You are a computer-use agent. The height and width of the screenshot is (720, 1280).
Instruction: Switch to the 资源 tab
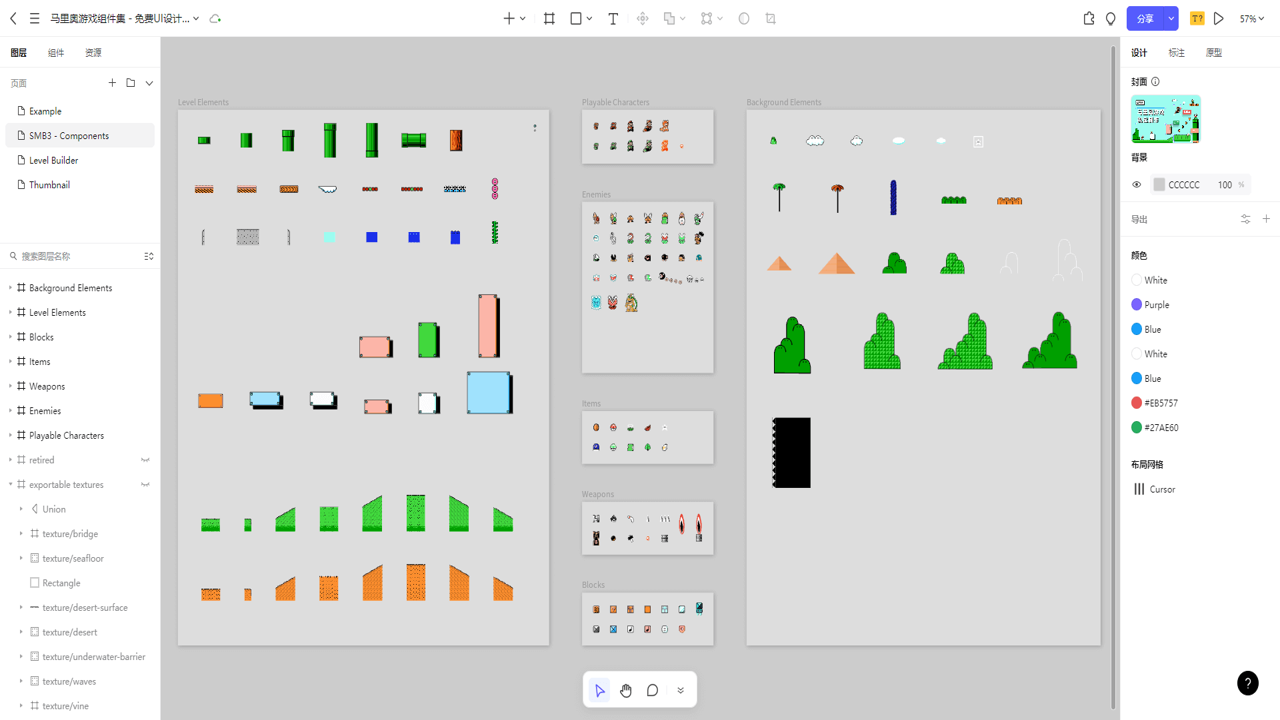pos(93,52)
